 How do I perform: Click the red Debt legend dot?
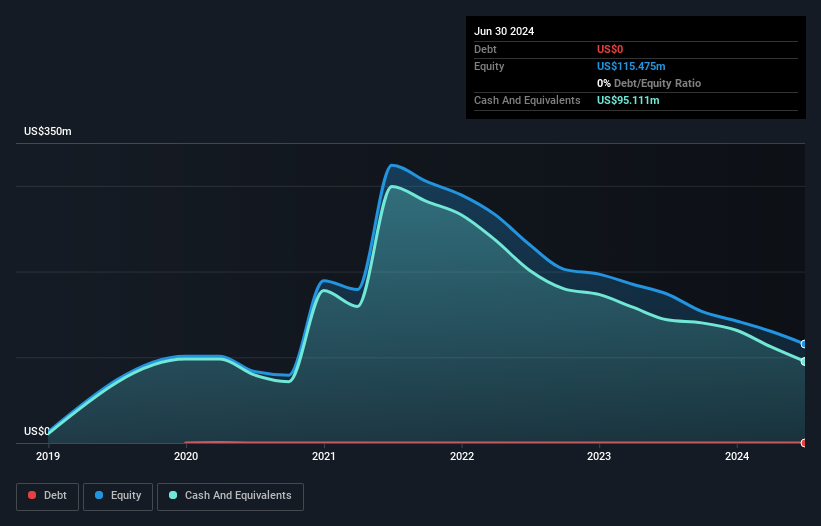point(32,495)
